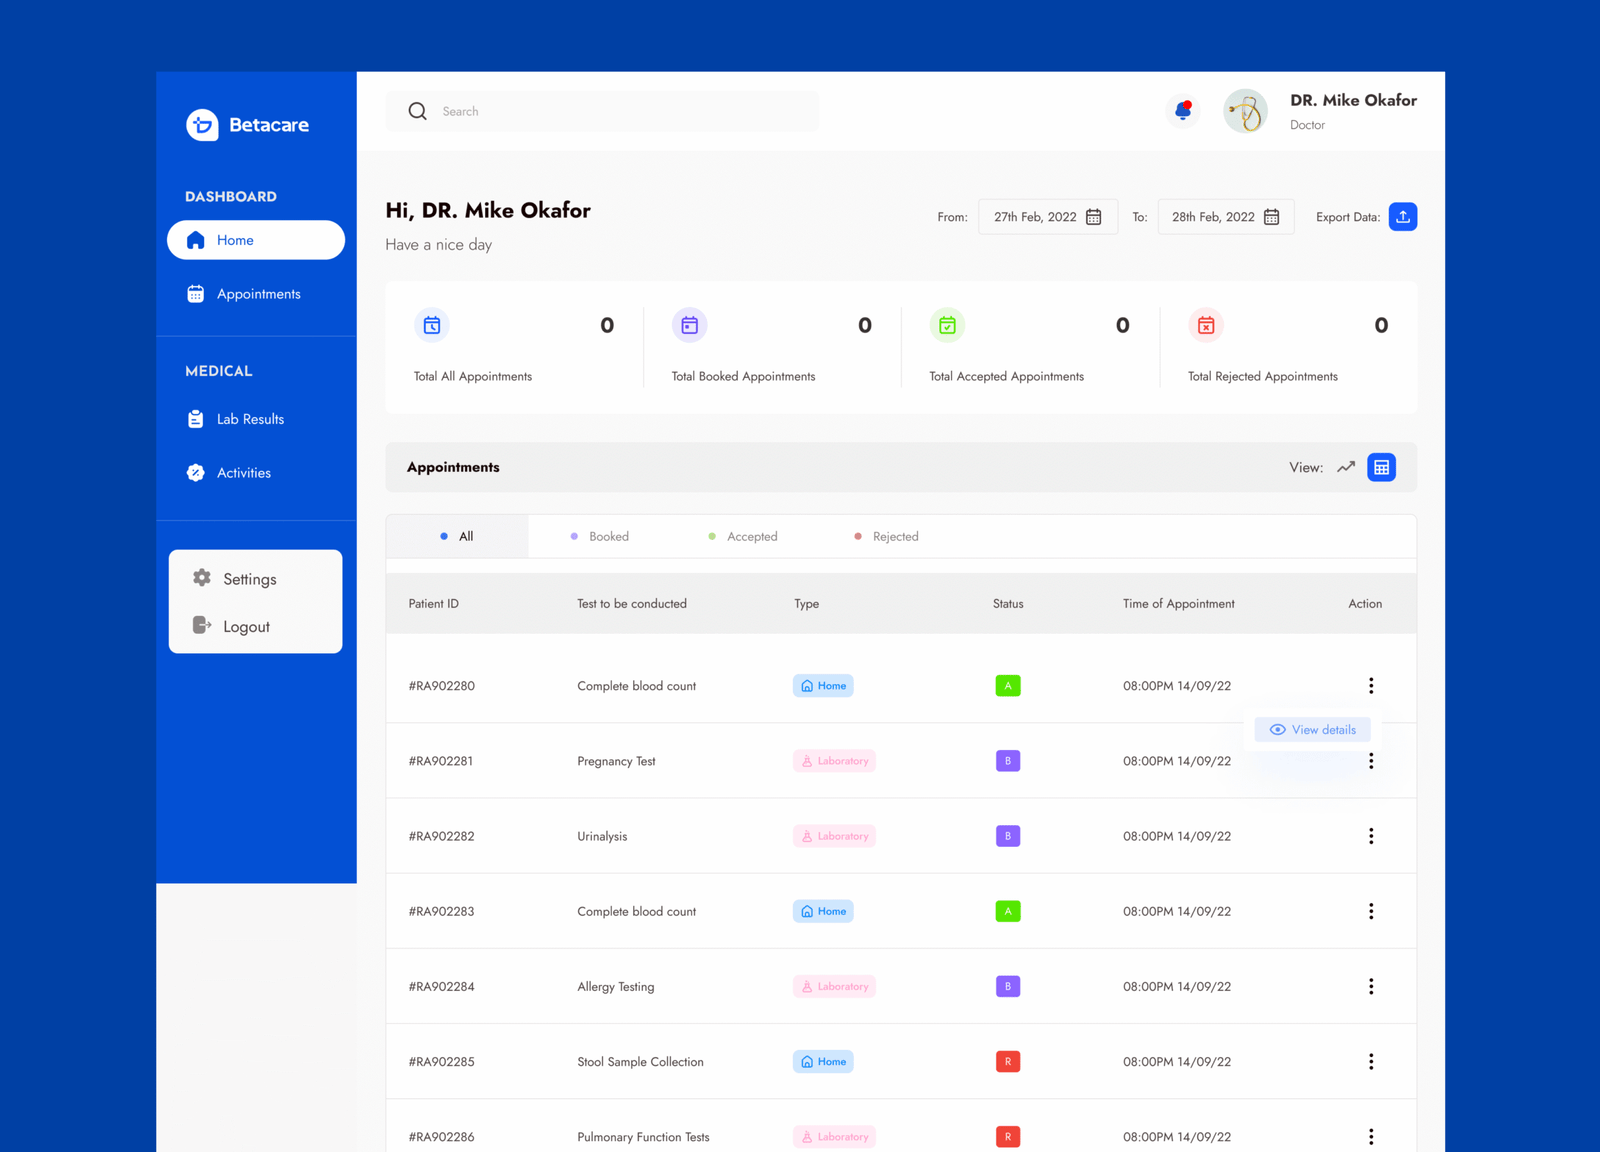The width and height of the screenshot is (1600, 1152).
Task: Click the notification bell icon
Action: pyautogui.click(x=1183, y=110)
